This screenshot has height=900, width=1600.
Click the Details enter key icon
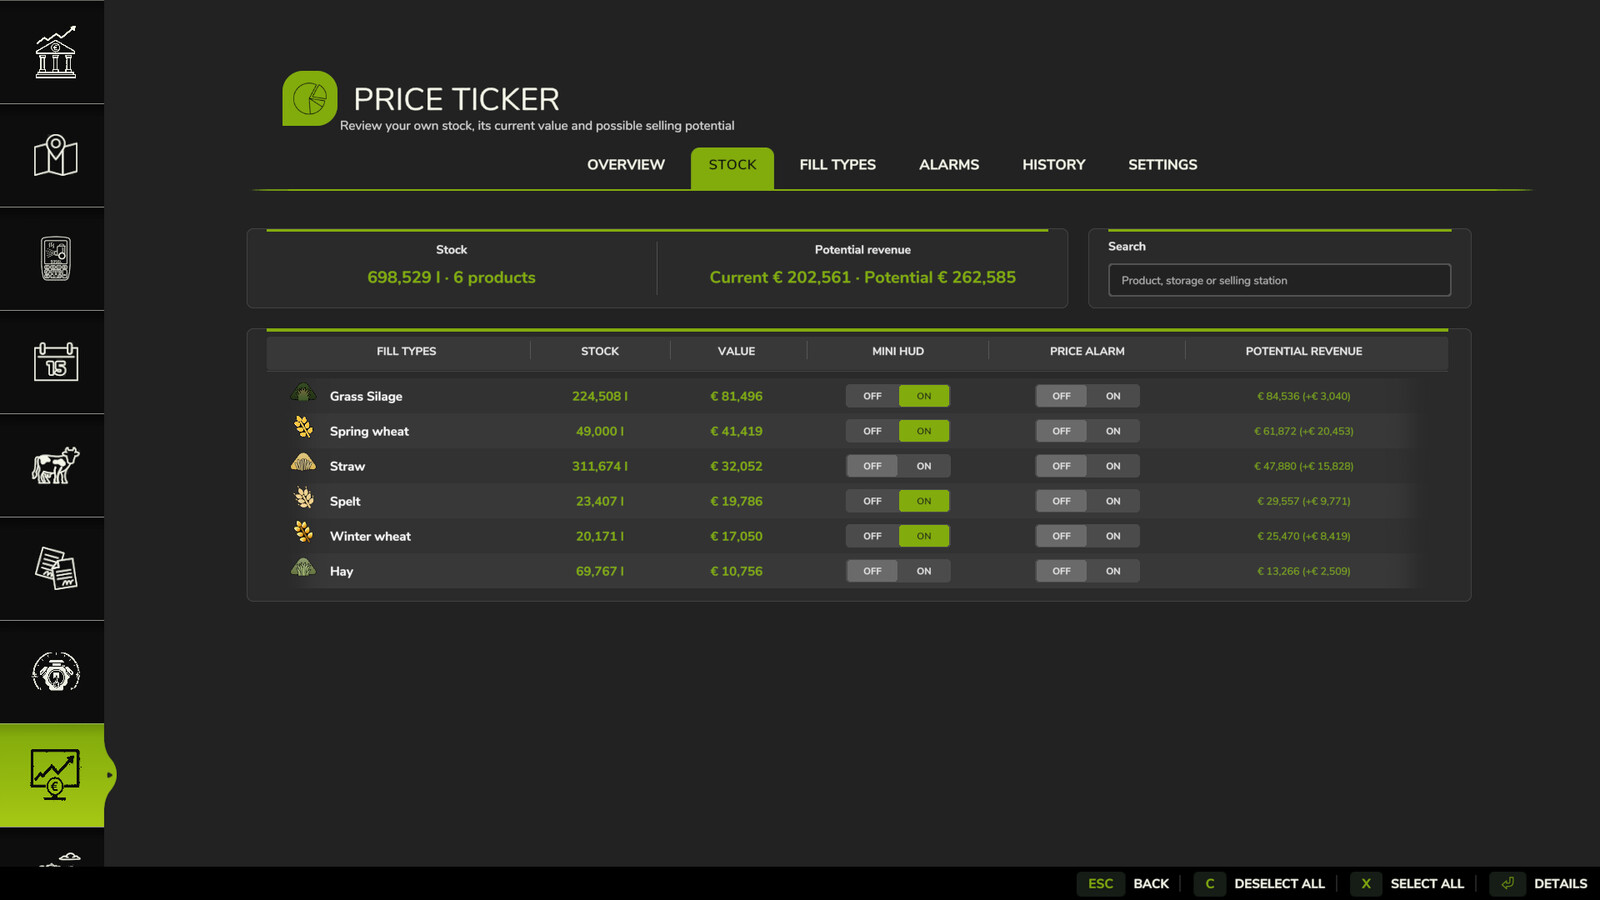tap(1507, 883)
